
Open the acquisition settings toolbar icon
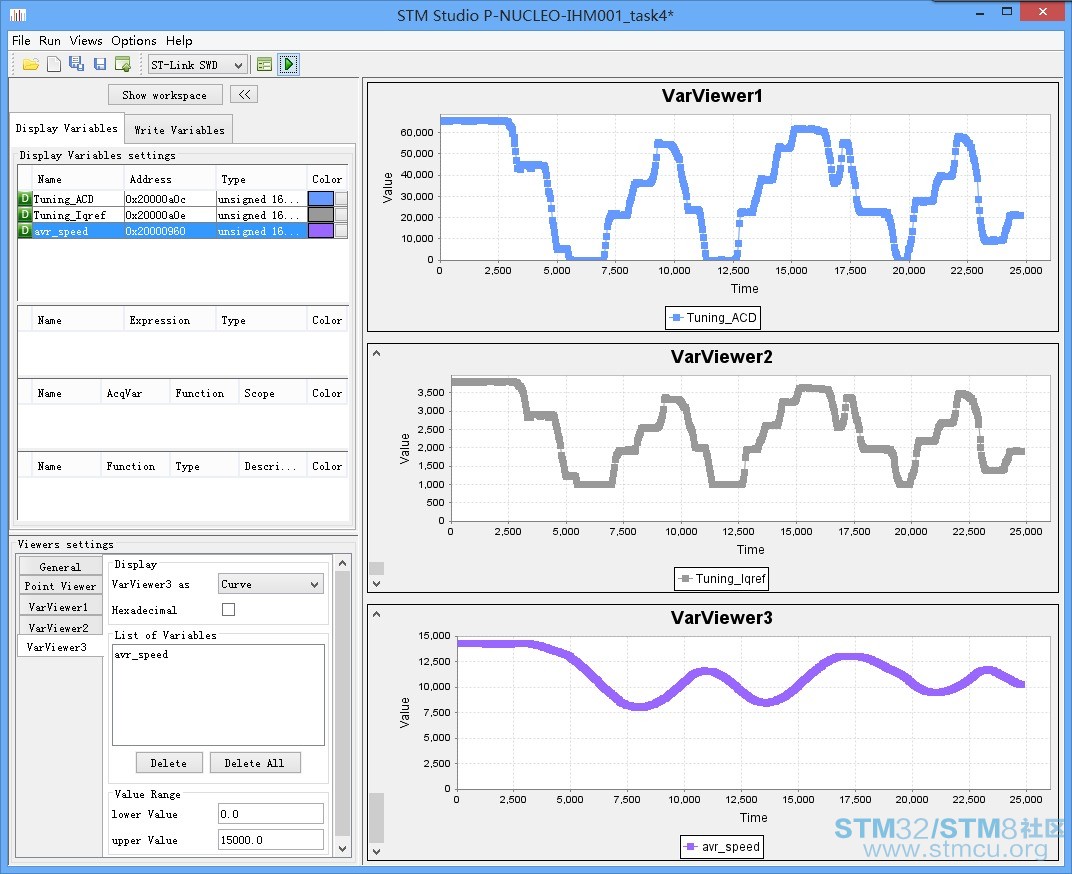click(x=264, y=64)
